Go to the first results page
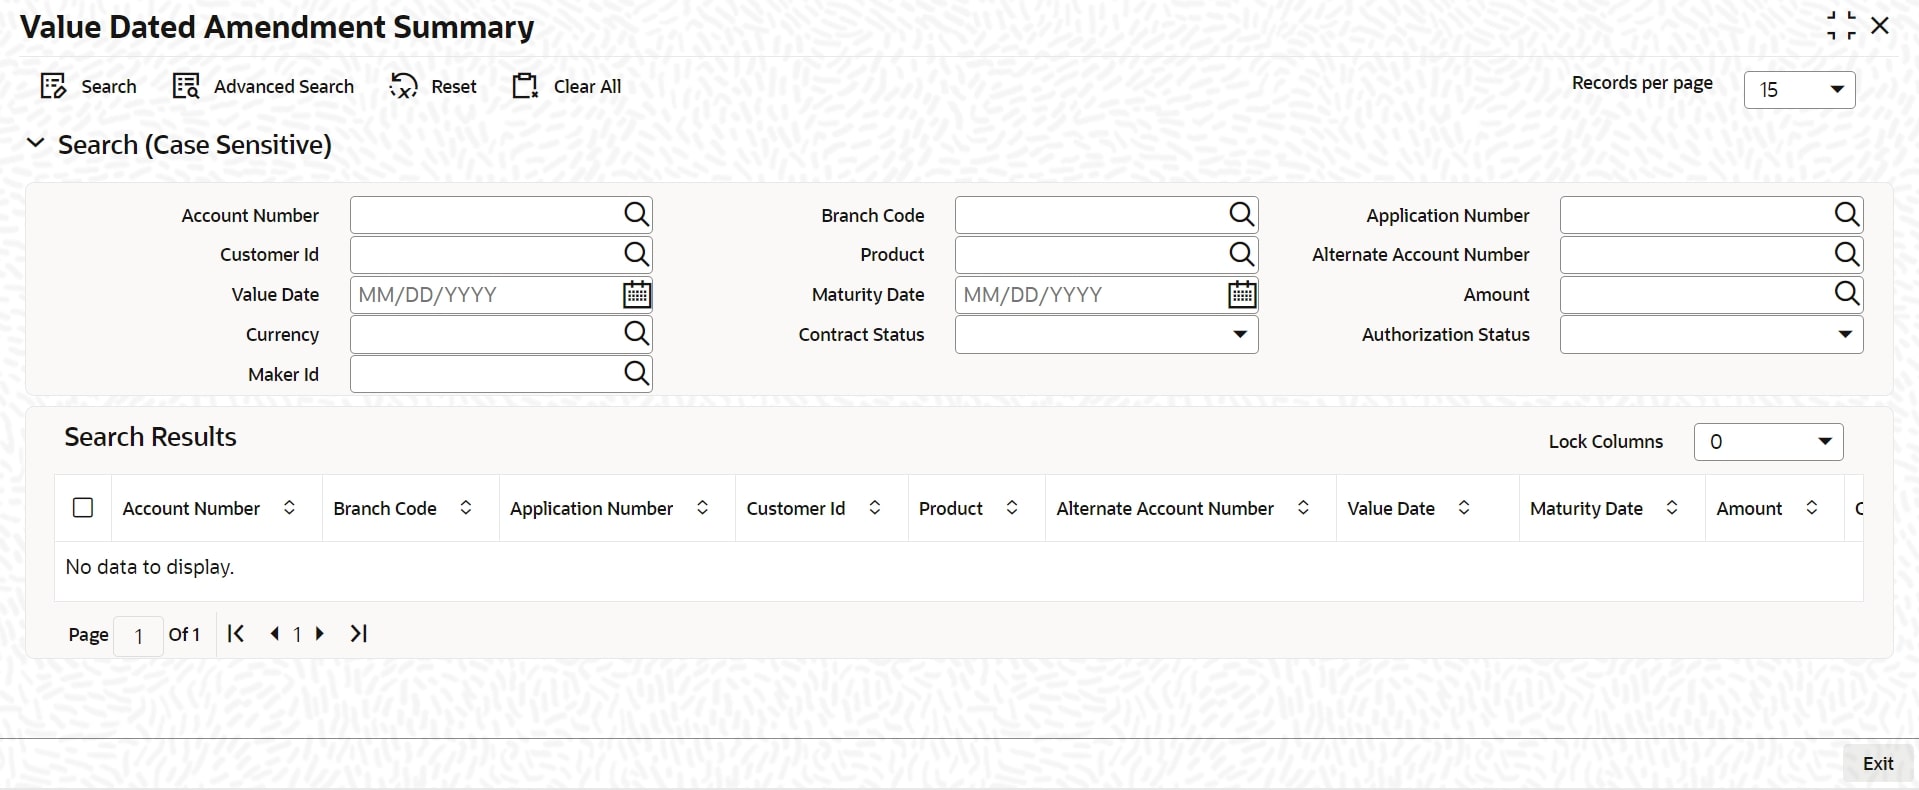 coord(236,633)
